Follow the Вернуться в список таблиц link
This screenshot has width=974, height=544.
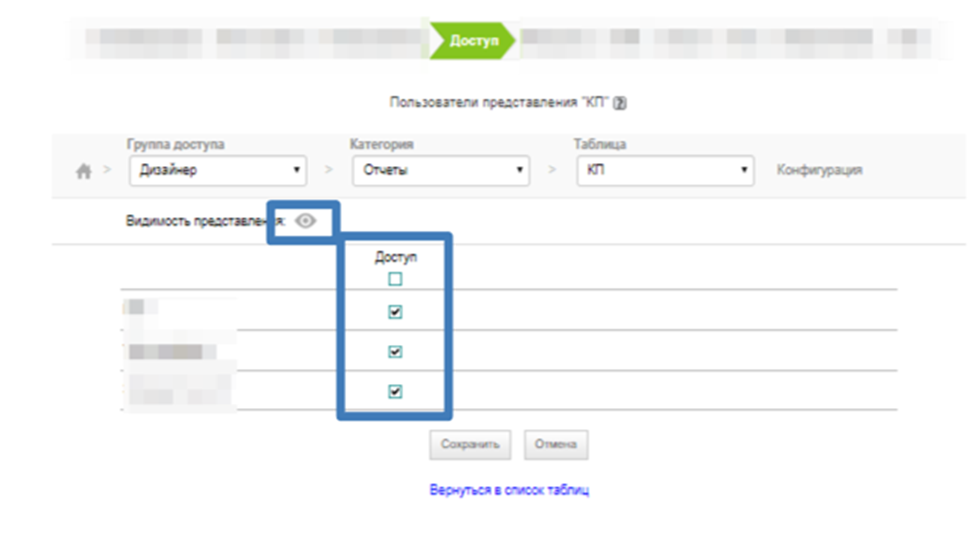click(509, 491)
